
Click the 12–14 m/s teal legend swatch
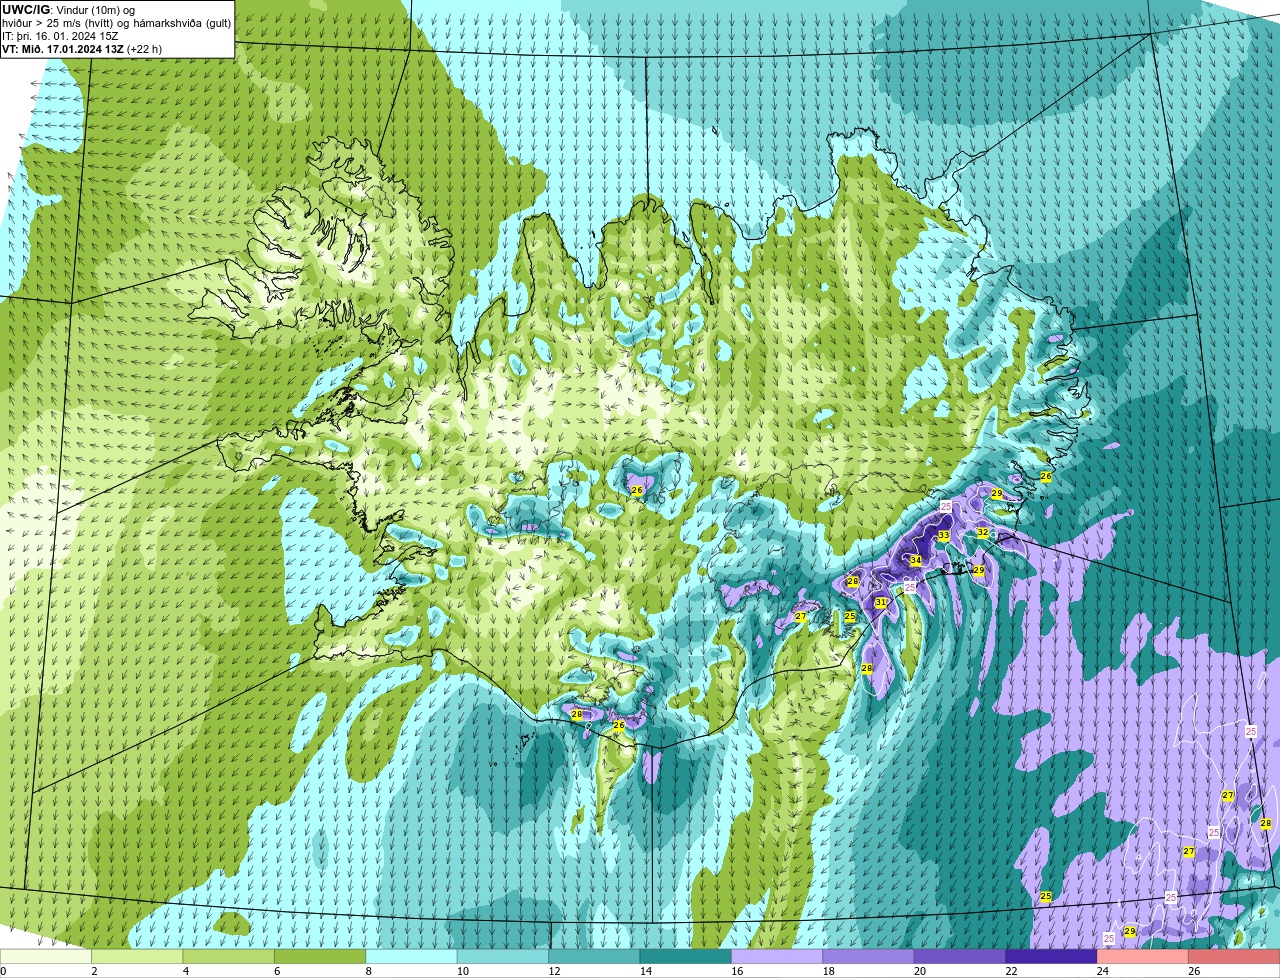[595, 956]
